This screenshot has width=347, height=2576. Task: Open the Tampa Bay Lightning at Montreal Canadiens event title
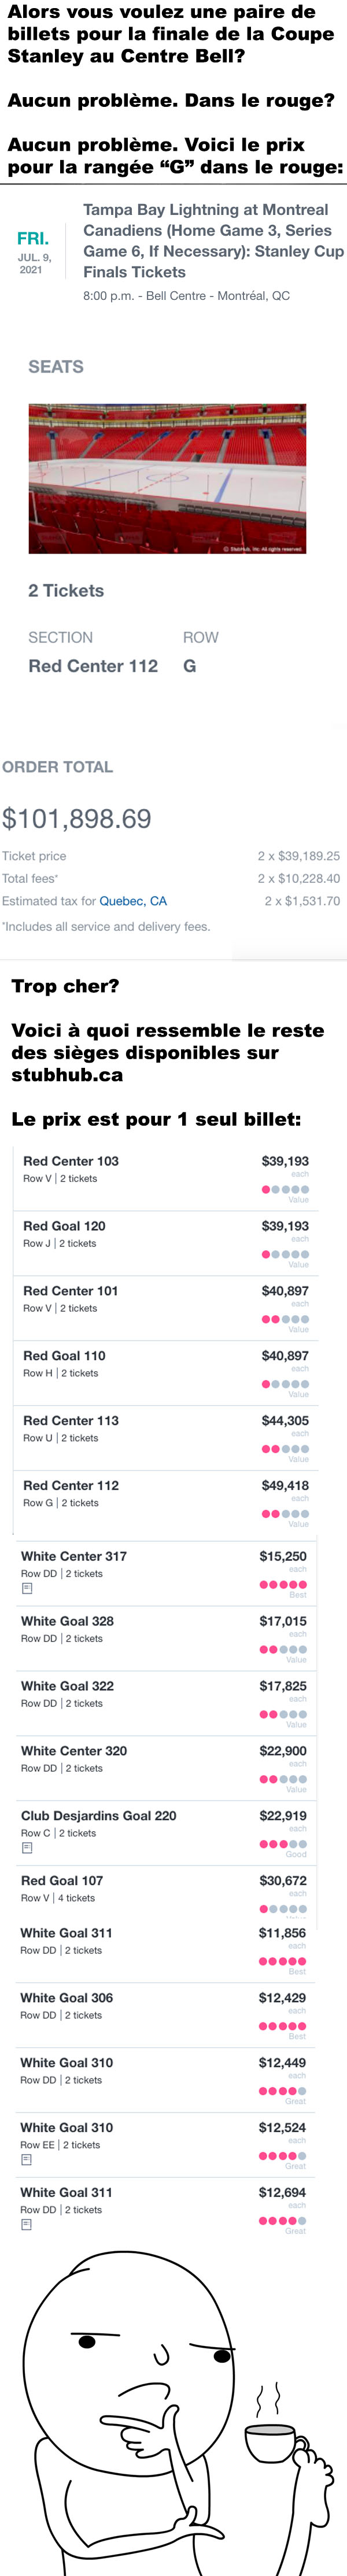click(x=213, y=241)
